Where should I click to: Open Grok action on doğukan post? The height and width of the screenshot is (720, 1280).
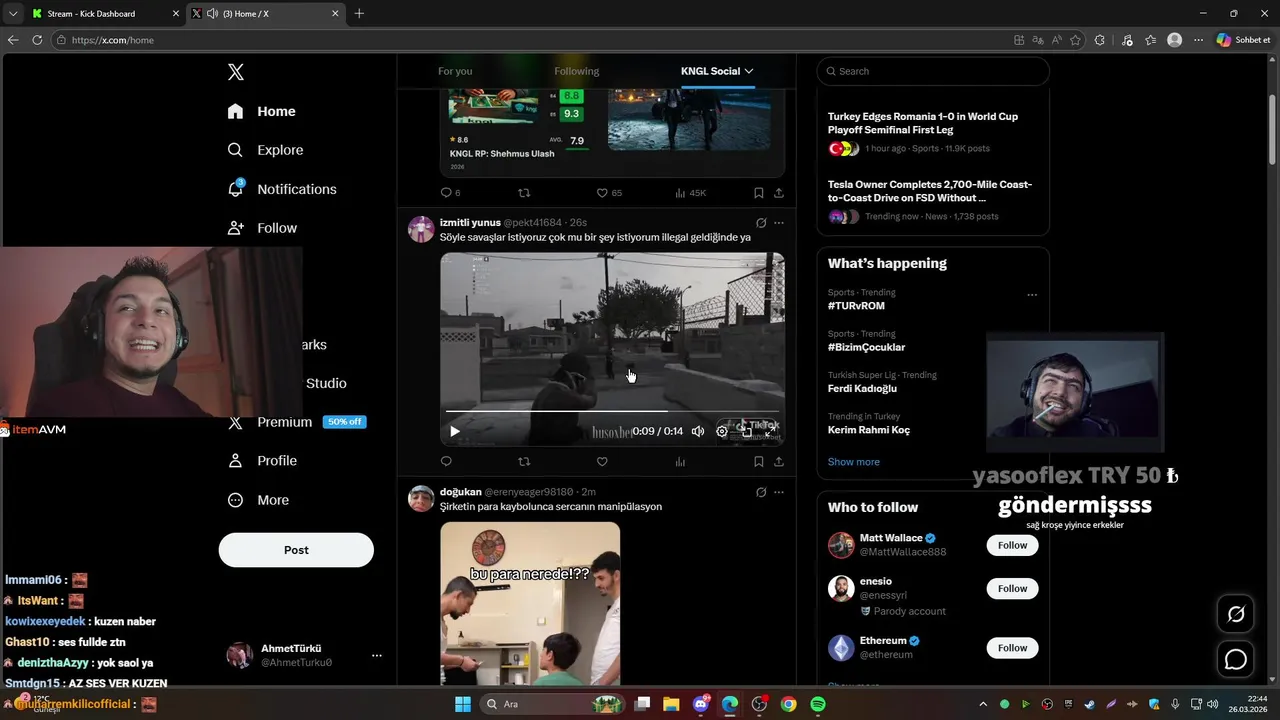761,492
